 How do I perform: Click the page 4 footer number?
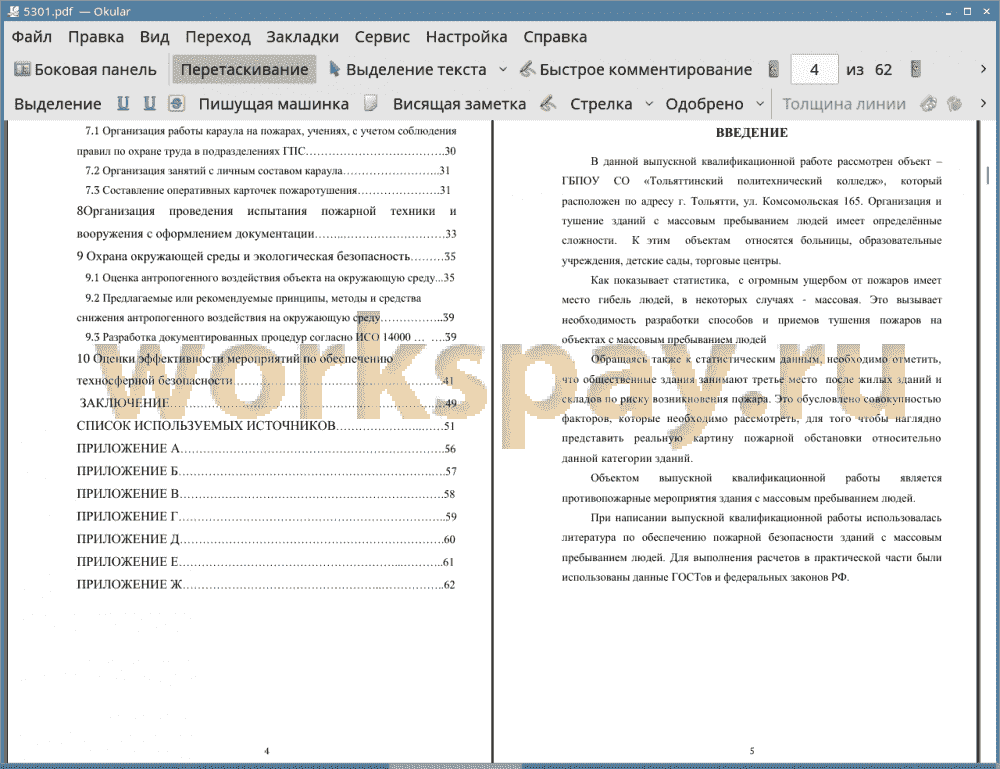[267, 751]
